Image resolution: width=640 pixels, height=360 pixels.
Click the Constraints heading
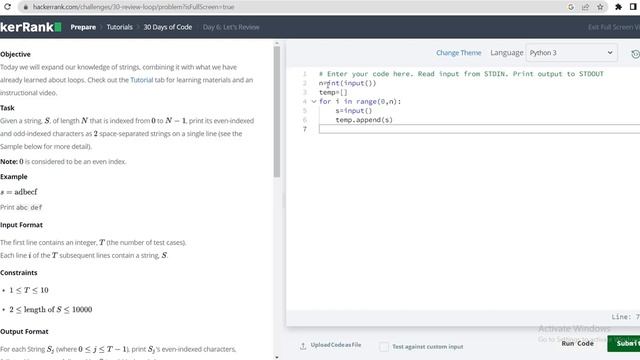(19, 273)
